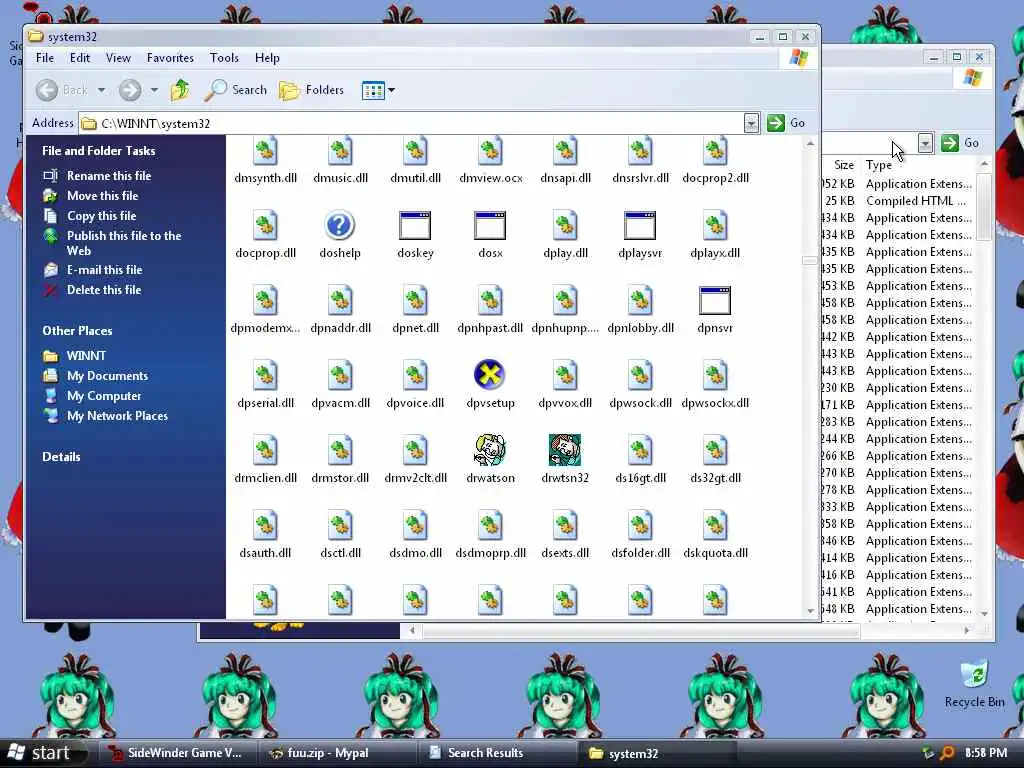Image resolution: width=1024 pixels, height=768 pixels.
Task: Sort by the Type column header
Action: 878,165
